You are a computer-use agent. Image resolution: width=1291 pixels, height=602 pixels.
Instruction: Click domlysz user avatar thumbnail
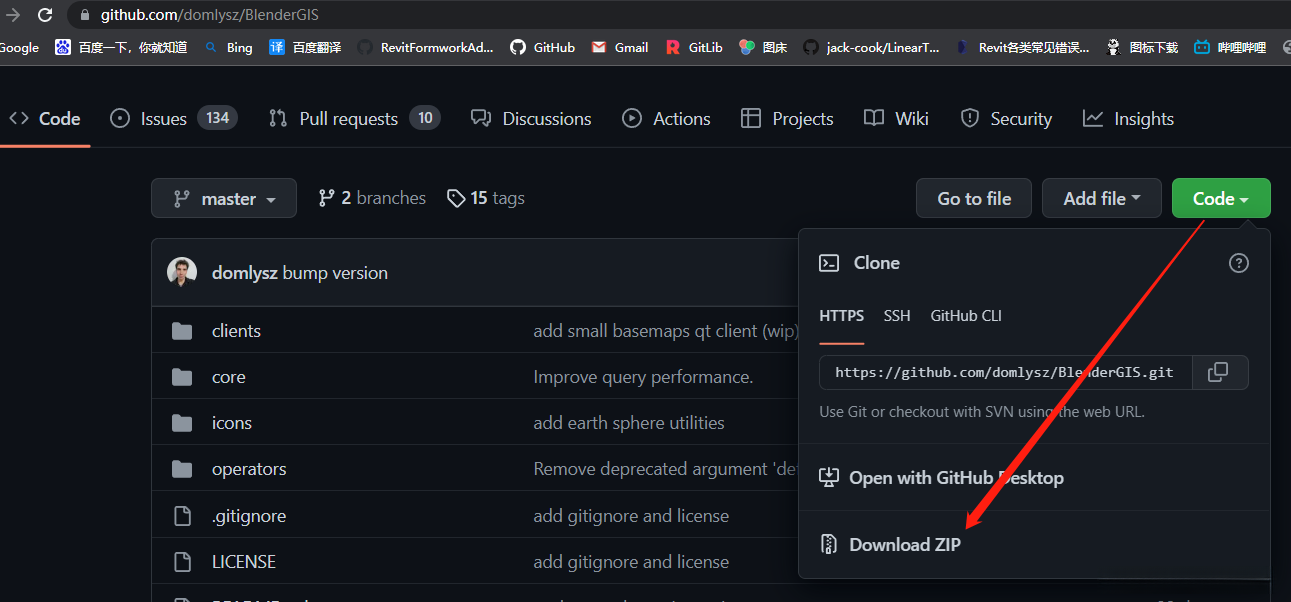pos(182,273)
